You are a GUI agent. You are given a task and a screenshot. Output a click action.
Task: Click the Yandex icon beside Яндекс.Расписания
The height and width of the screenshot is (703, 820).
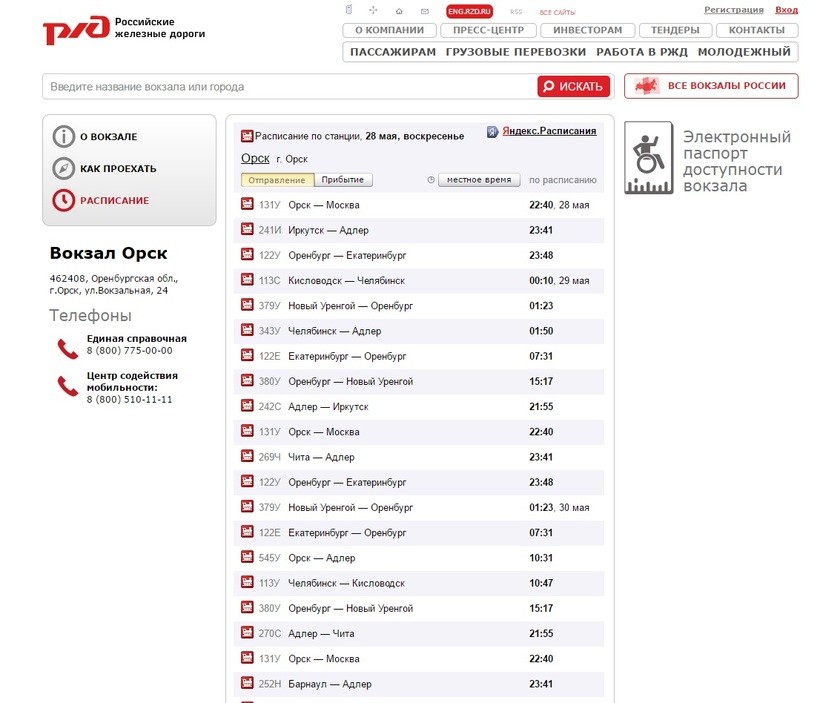(492, 131)
